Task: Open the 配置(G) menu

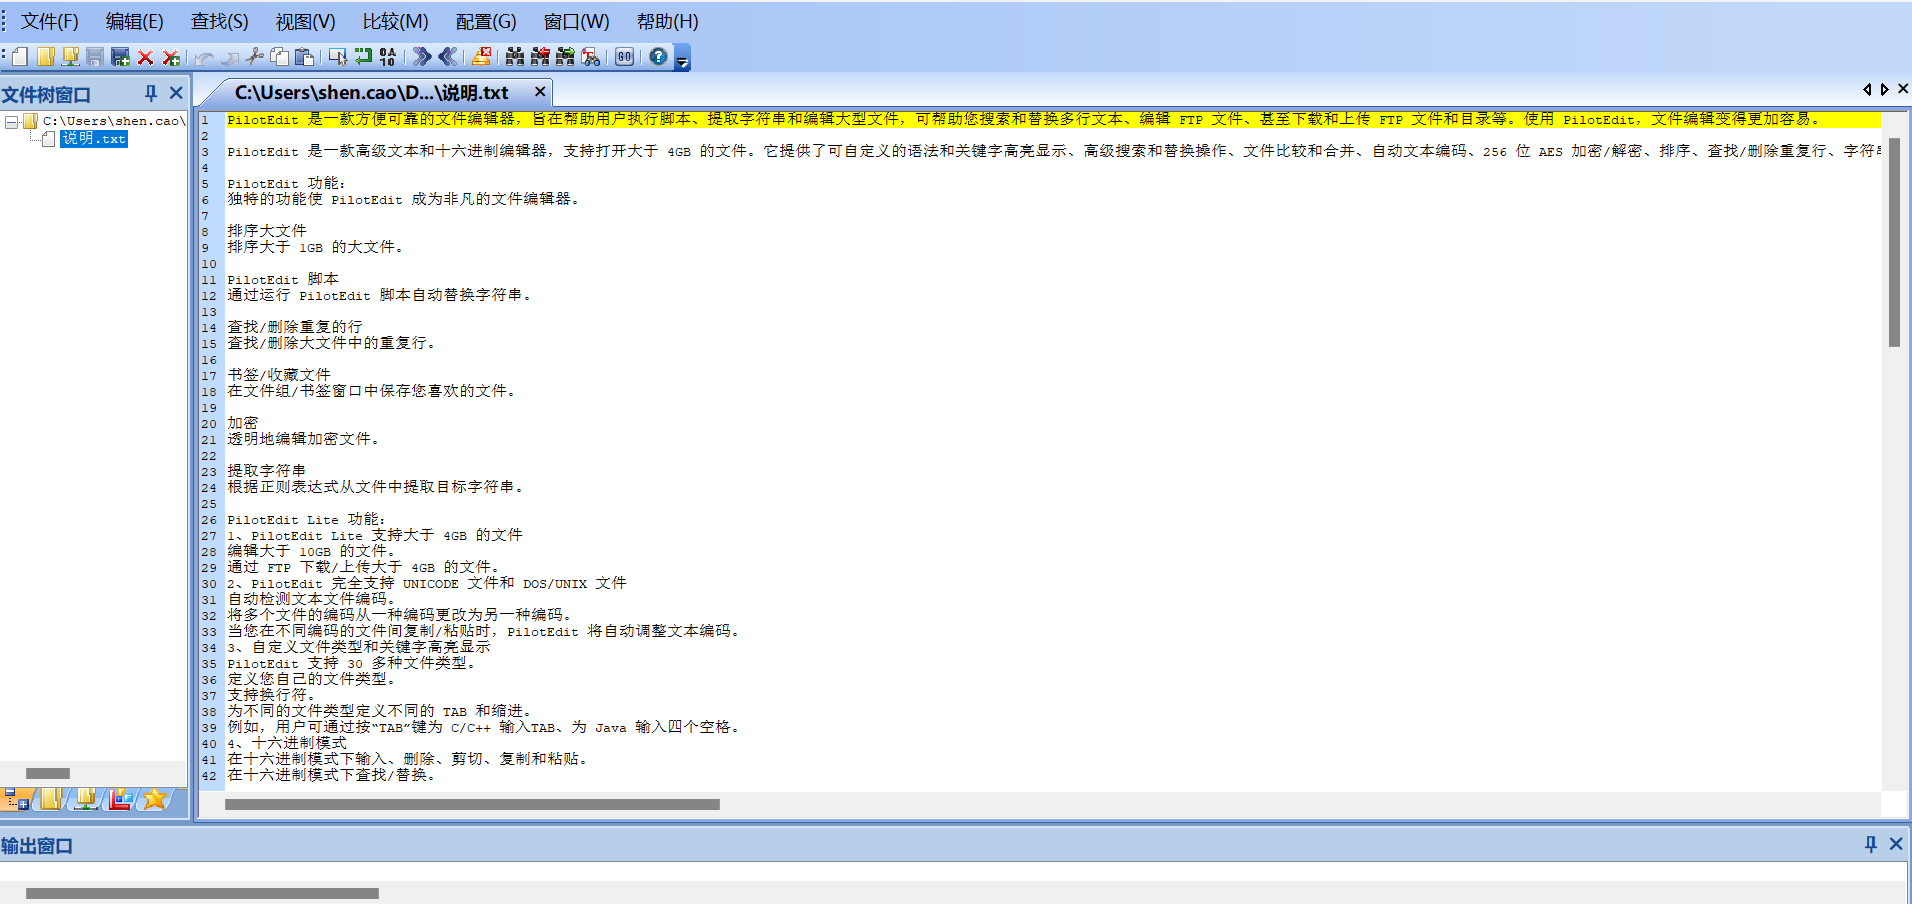Action: click(486, 21)
